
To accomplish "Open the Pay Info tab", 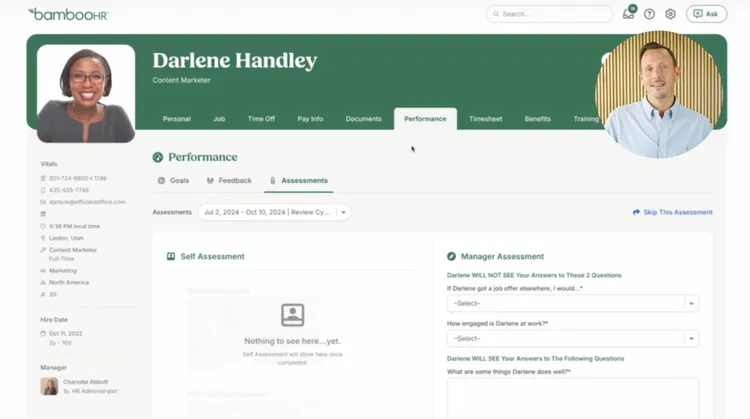I will 310,119.
